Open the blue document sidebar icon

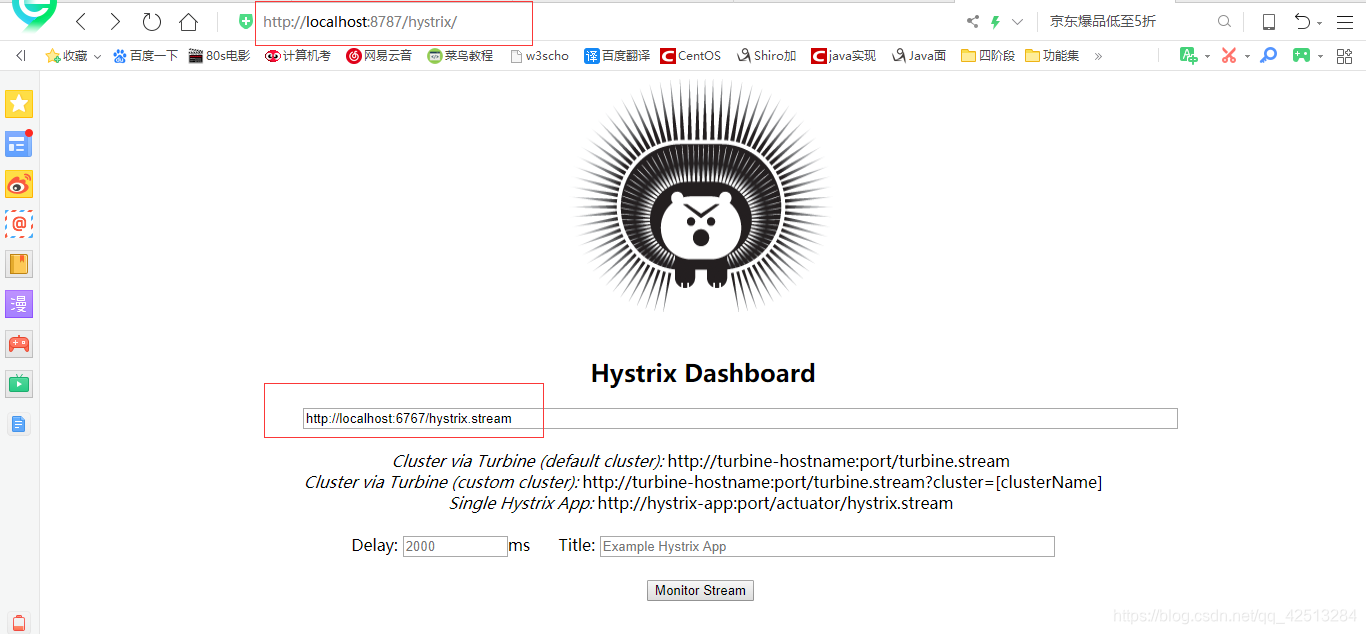[x=19, y=425]
